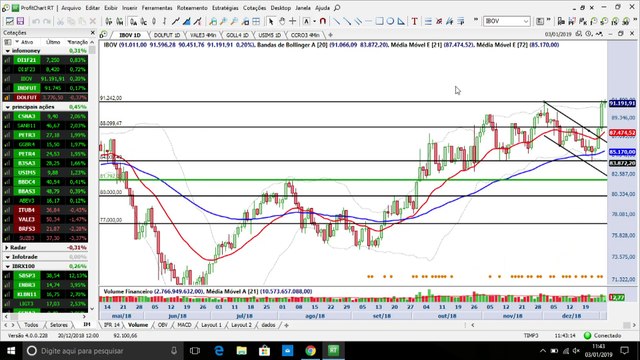Expand the Radar group
This screenshot has width=640, height=360.
[x=7, y=248]
